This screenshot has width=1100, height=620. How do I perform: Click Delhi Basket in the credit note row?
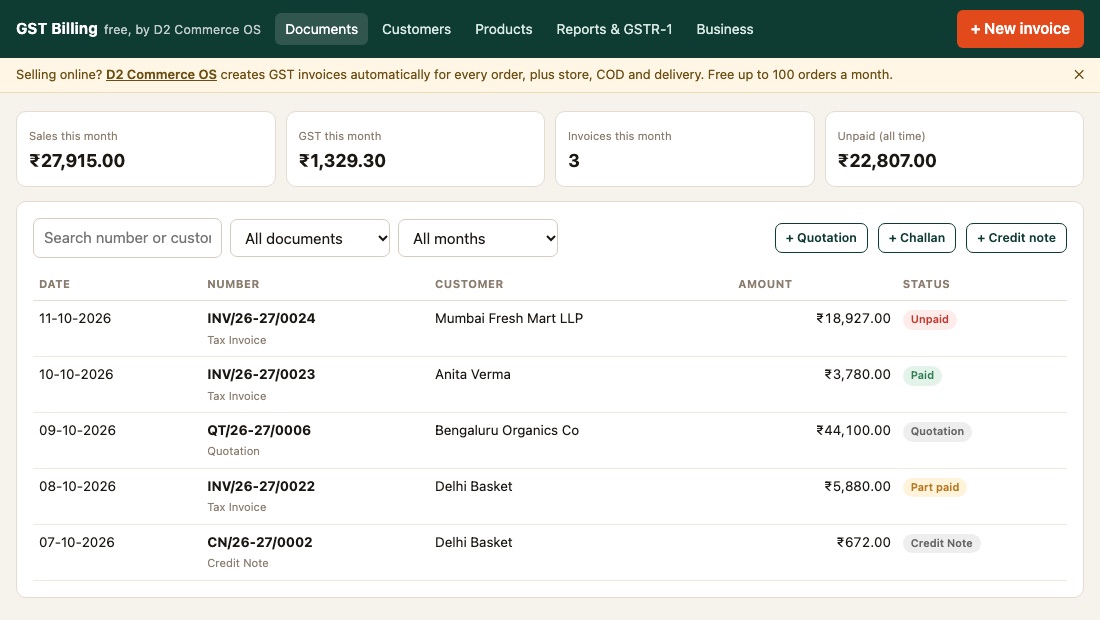(474, 543)
